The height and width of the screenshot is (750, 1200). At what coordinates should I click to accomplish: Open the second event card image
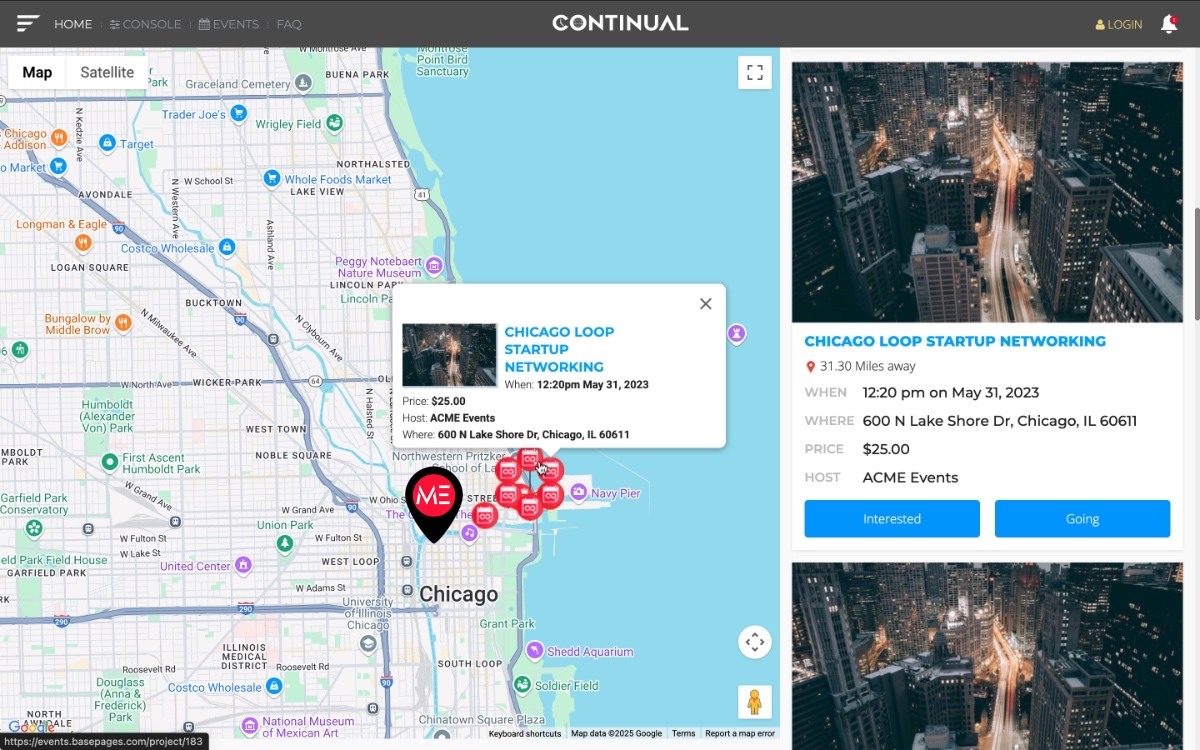click(x=987, y=655)
